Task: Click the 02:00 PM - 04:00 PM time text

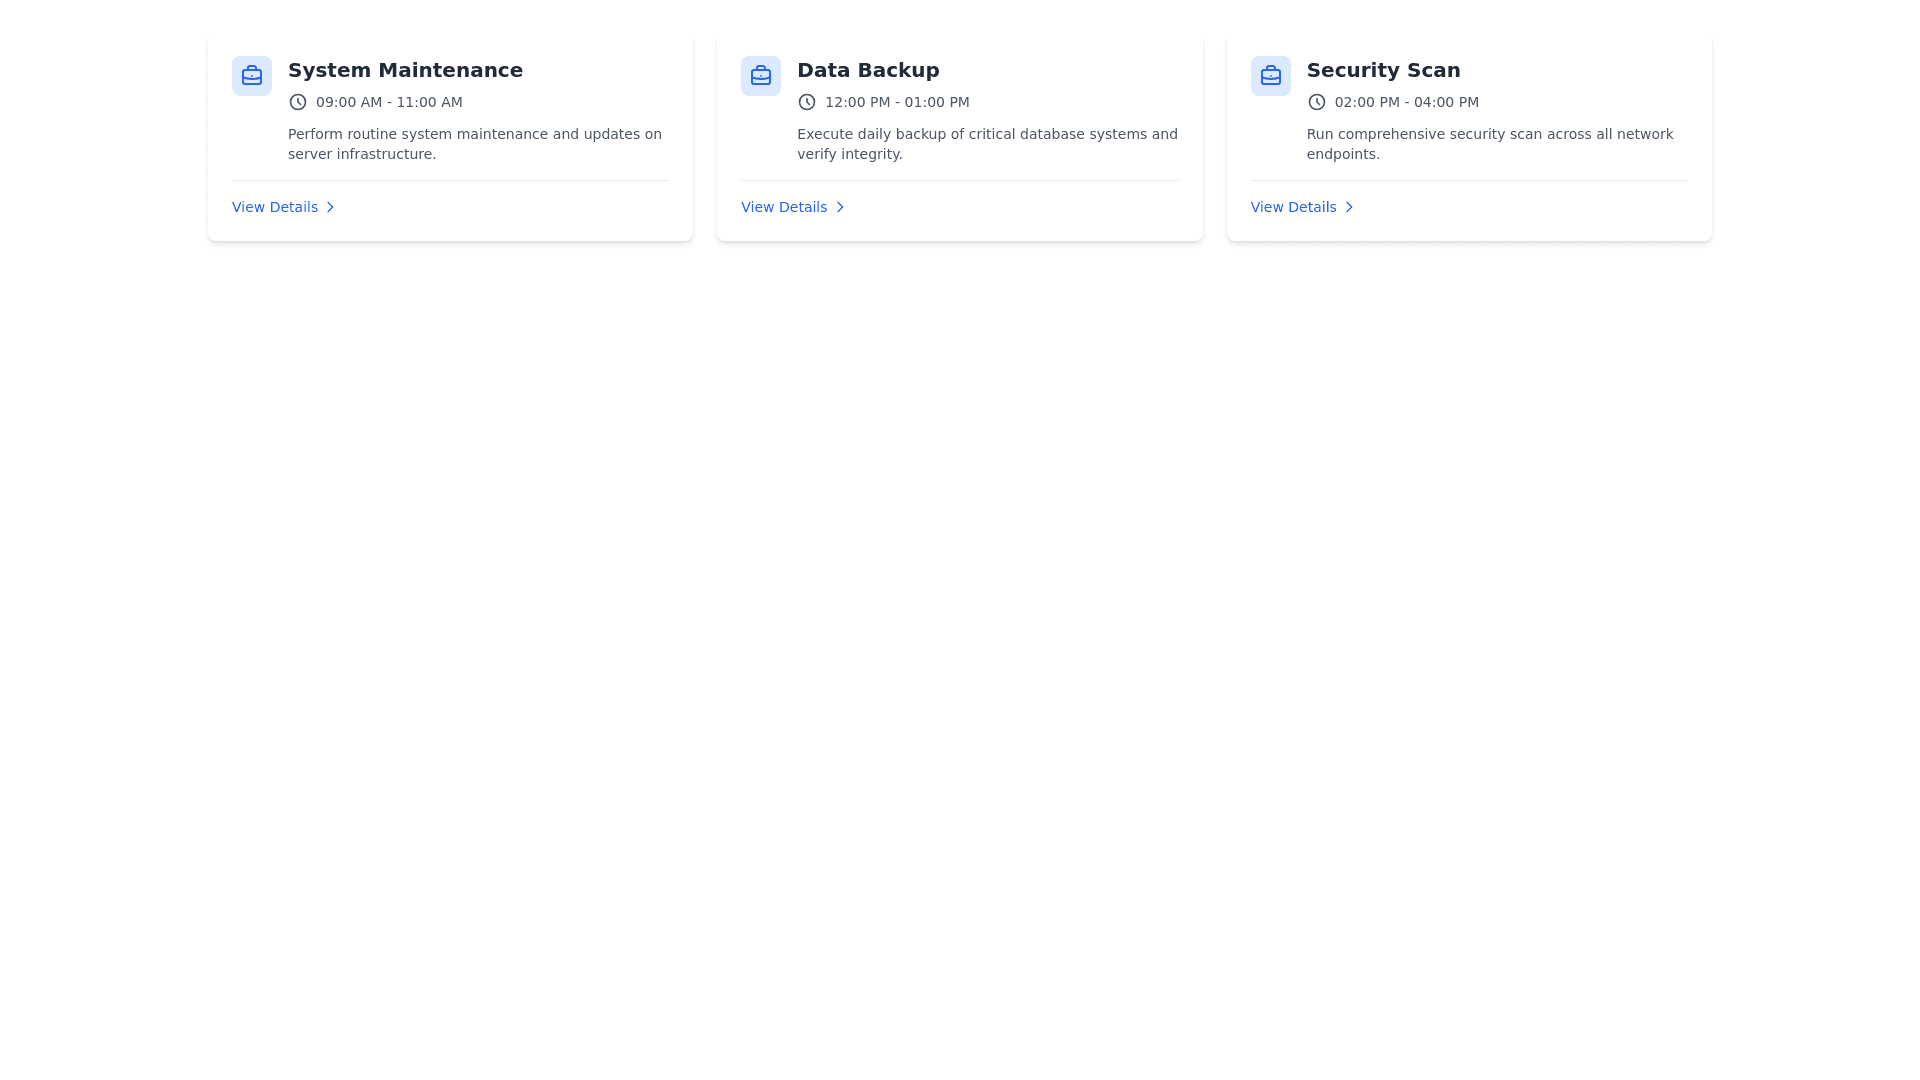Action: pyautogui.click(x=1406, y=102)
